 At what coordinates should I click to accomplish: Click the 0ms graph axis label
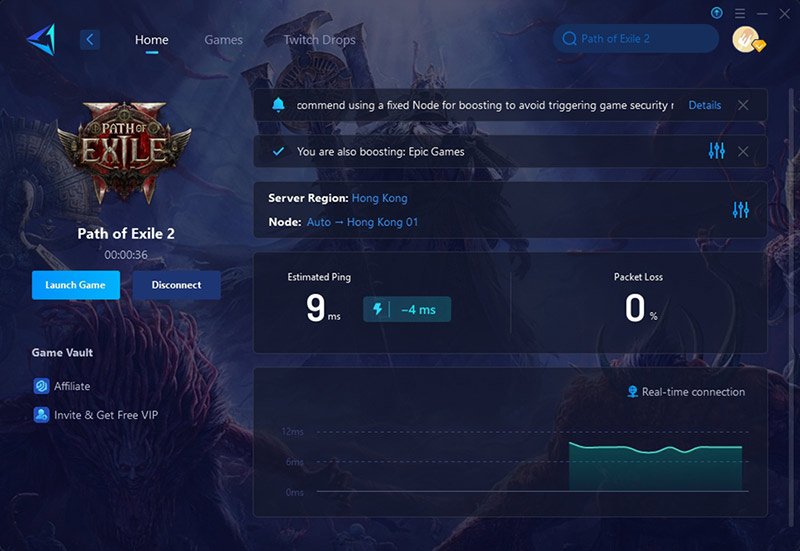pyautogui.click(x=294, y=492)
